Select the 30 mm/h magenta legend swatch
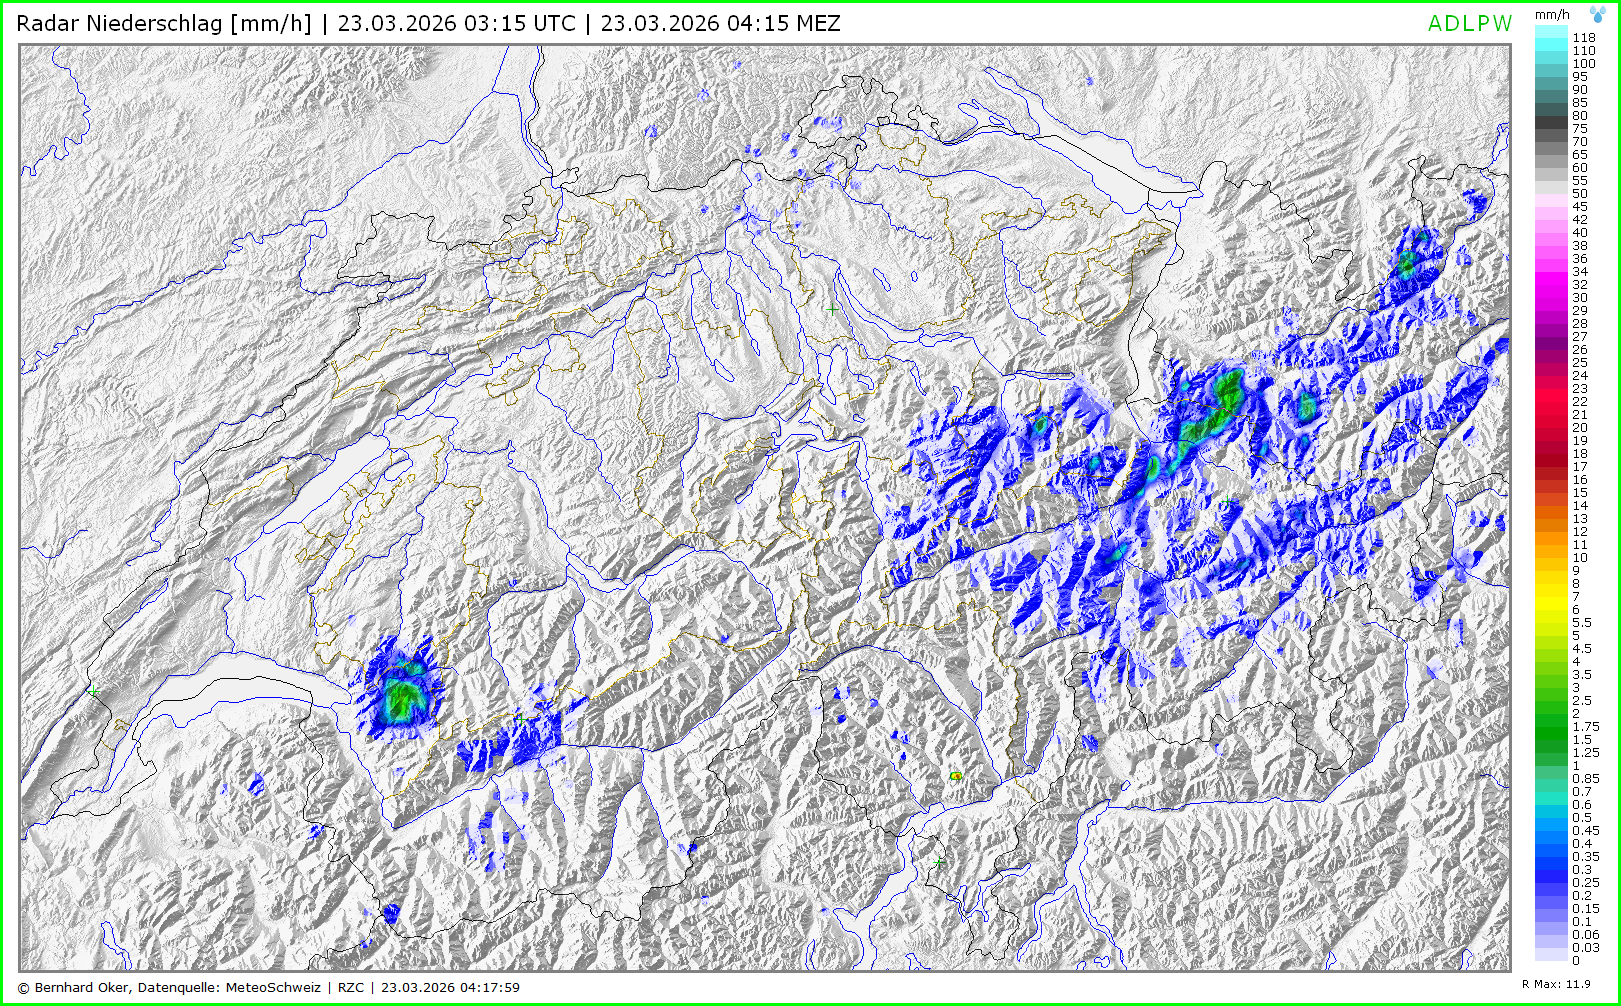 coord(1551,297)
